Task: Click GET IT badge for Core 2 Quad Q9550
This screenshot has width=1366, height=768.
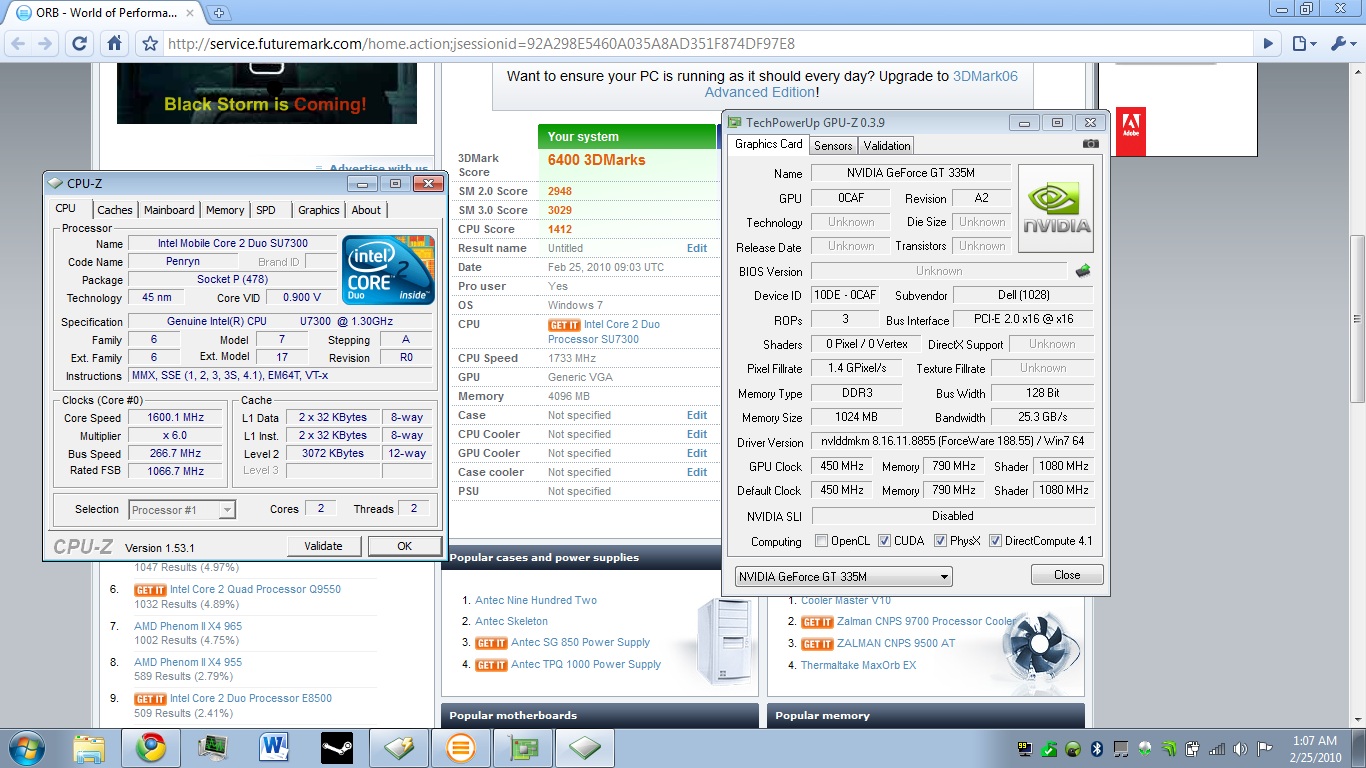Action: 150,590
